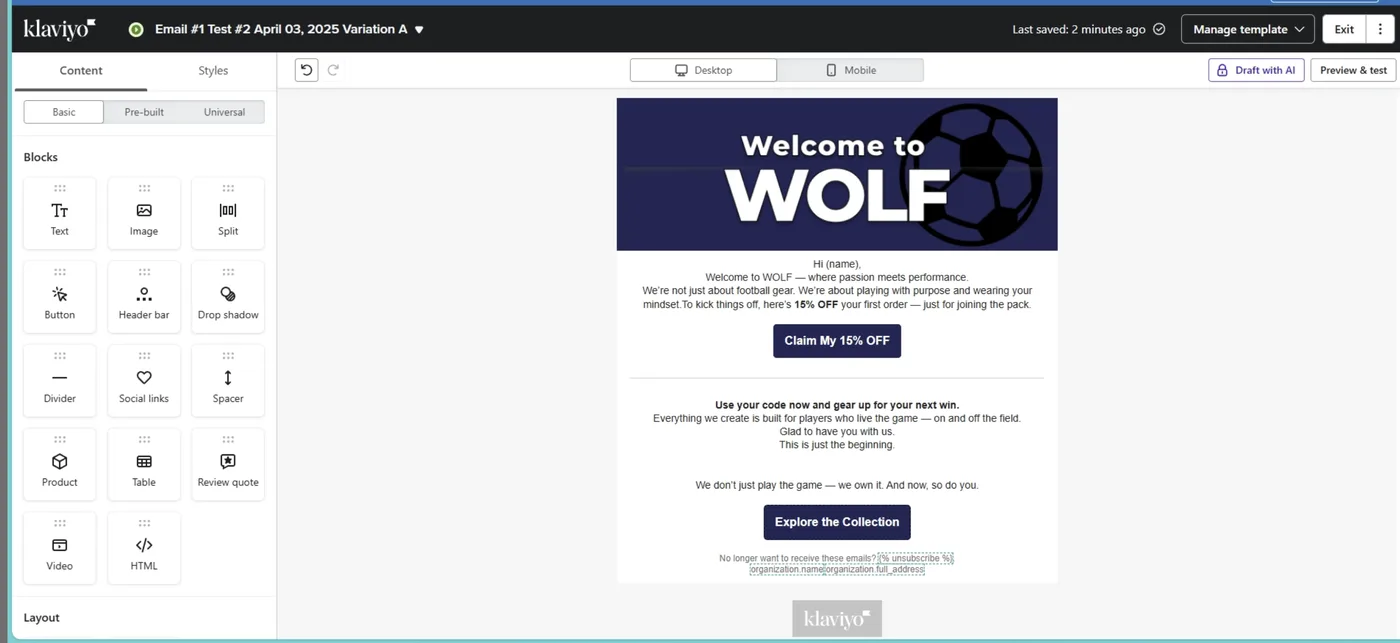Switch to the Styles tab
This screenshot has height=643, width=1400.
click(x=213, y=71)
